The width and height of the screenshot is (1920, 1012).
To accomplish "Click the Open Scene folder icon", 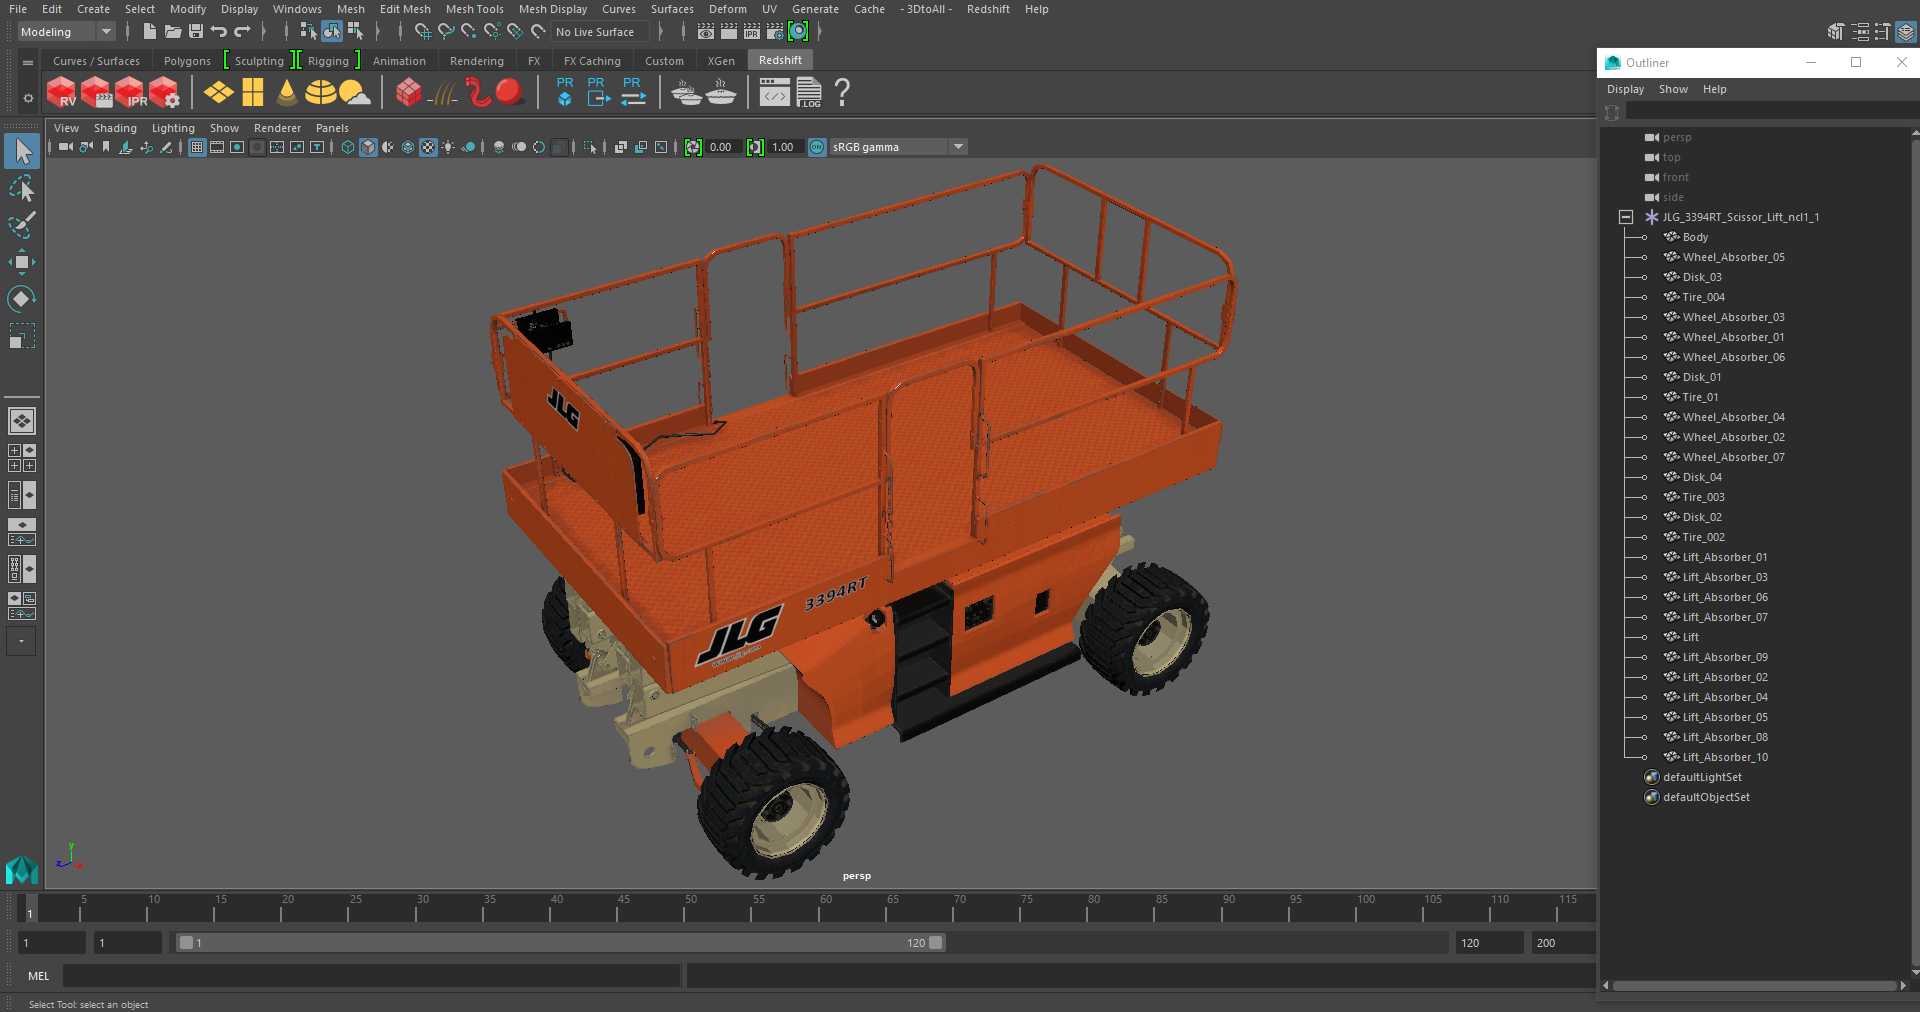I will (x=172, y=32).
